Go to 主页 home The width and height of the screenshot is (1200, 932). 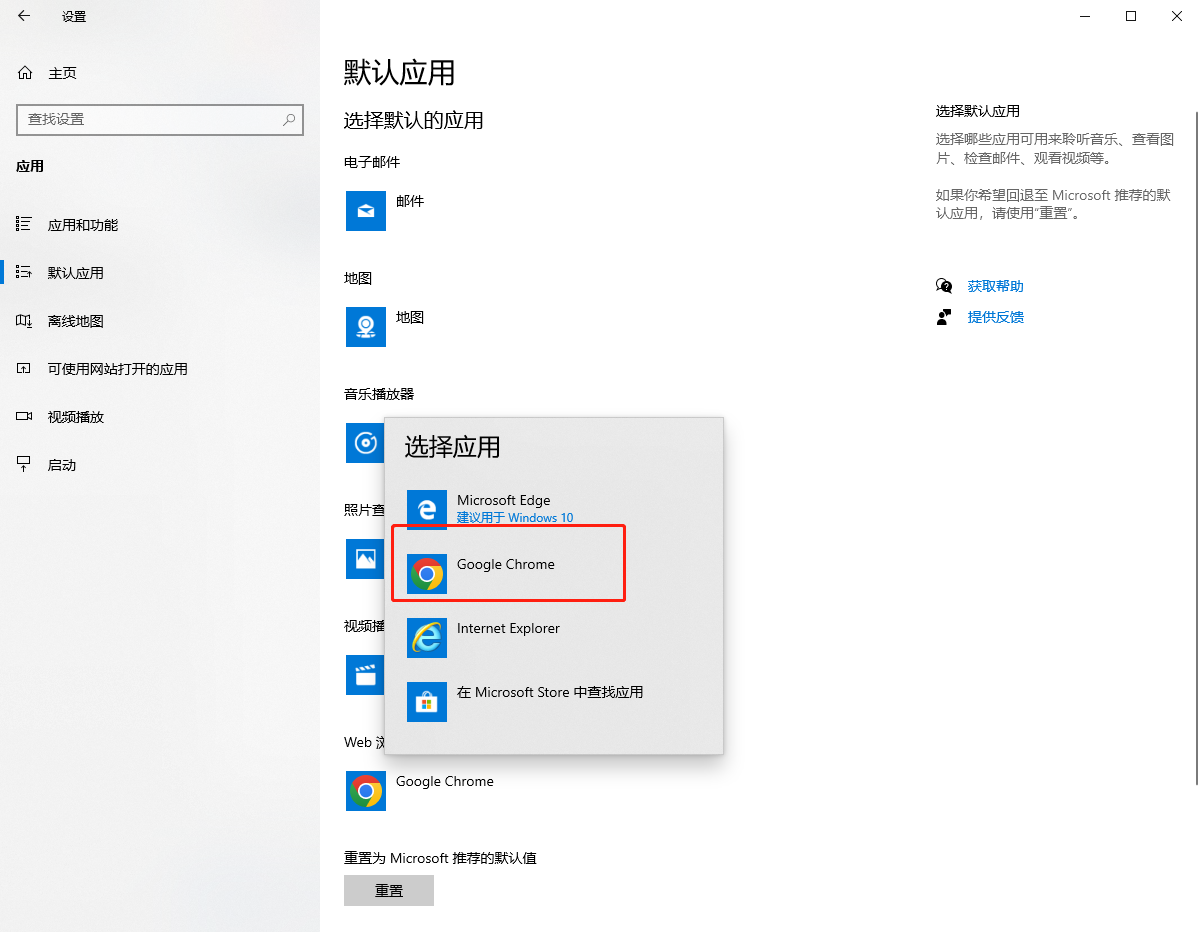[x=62, y=73]
